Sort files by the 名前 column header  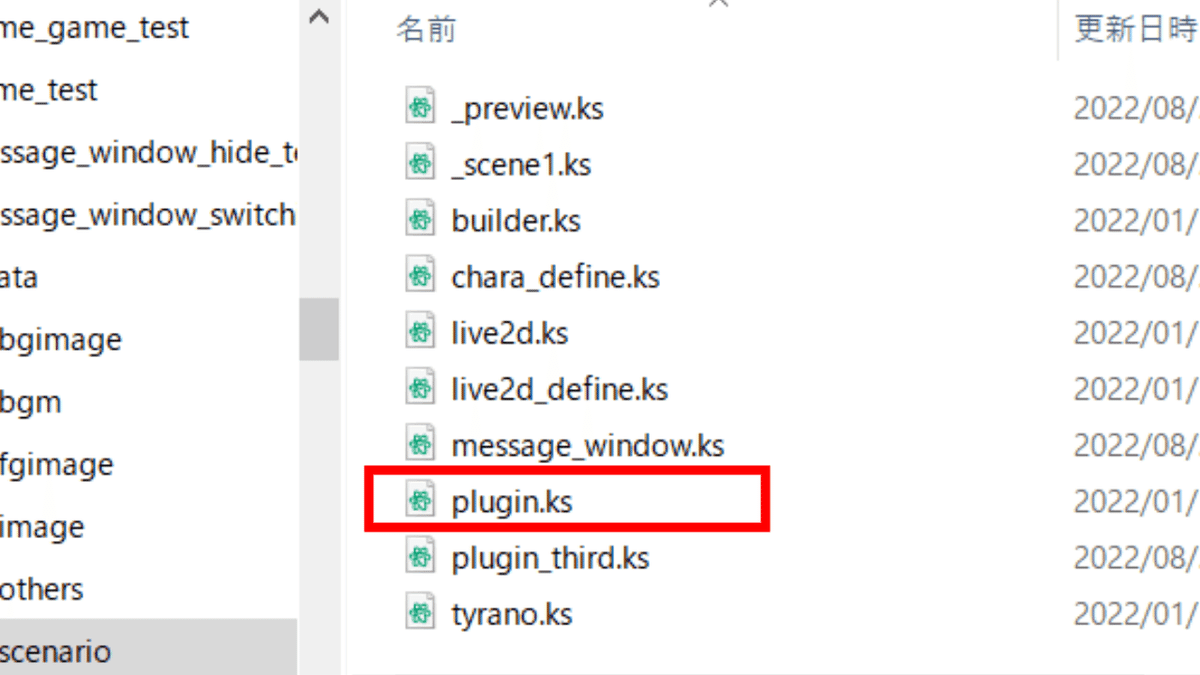point(427,29)
